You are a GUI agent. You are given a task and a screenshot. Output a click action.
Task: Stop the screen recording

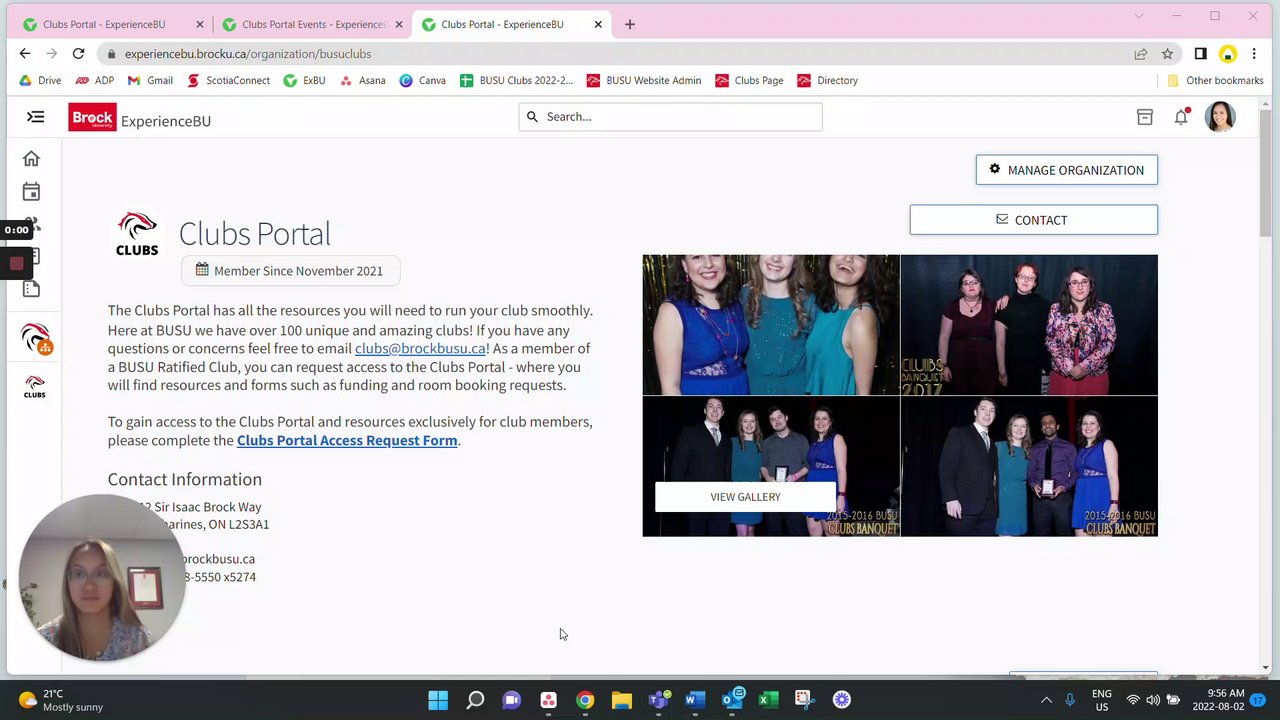pos(16,264)
